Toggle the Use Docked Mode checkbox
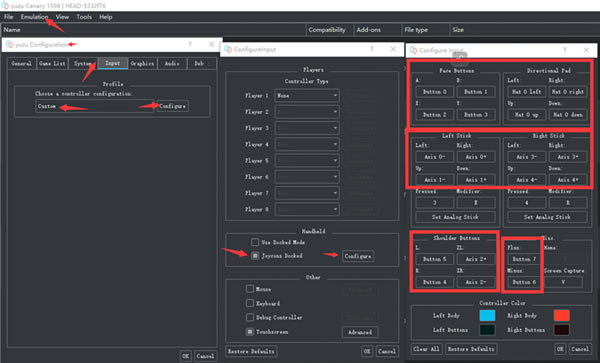The image size is (600, 363). click(x=255, y=242)
